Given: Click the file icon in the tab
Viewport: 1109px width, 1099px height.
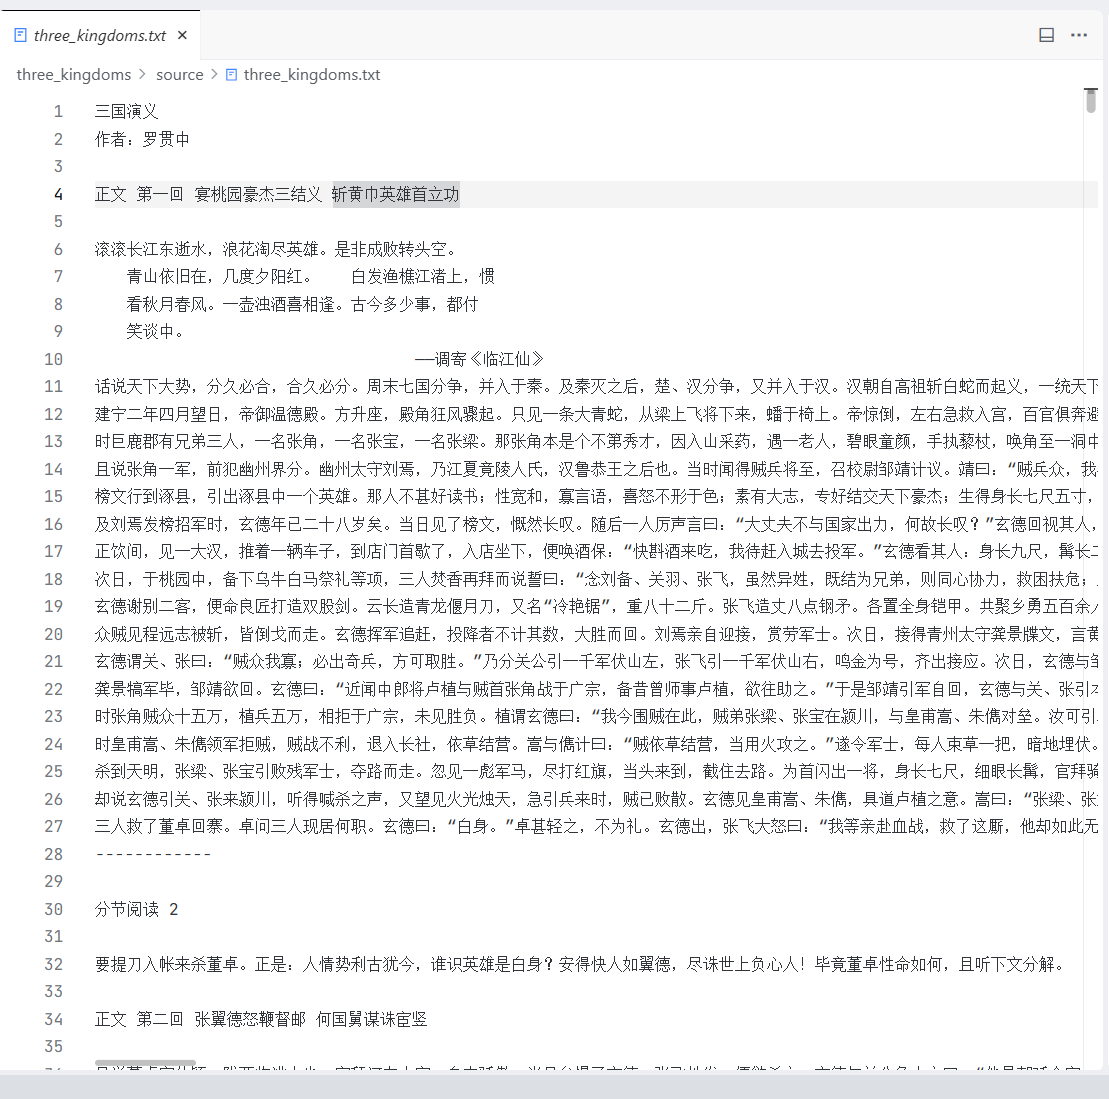Looking at the screenshot, I should coord(21,35).
